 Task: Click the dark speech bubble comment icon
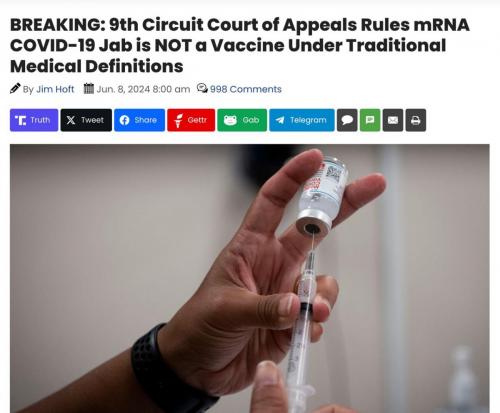click(347, 120)
